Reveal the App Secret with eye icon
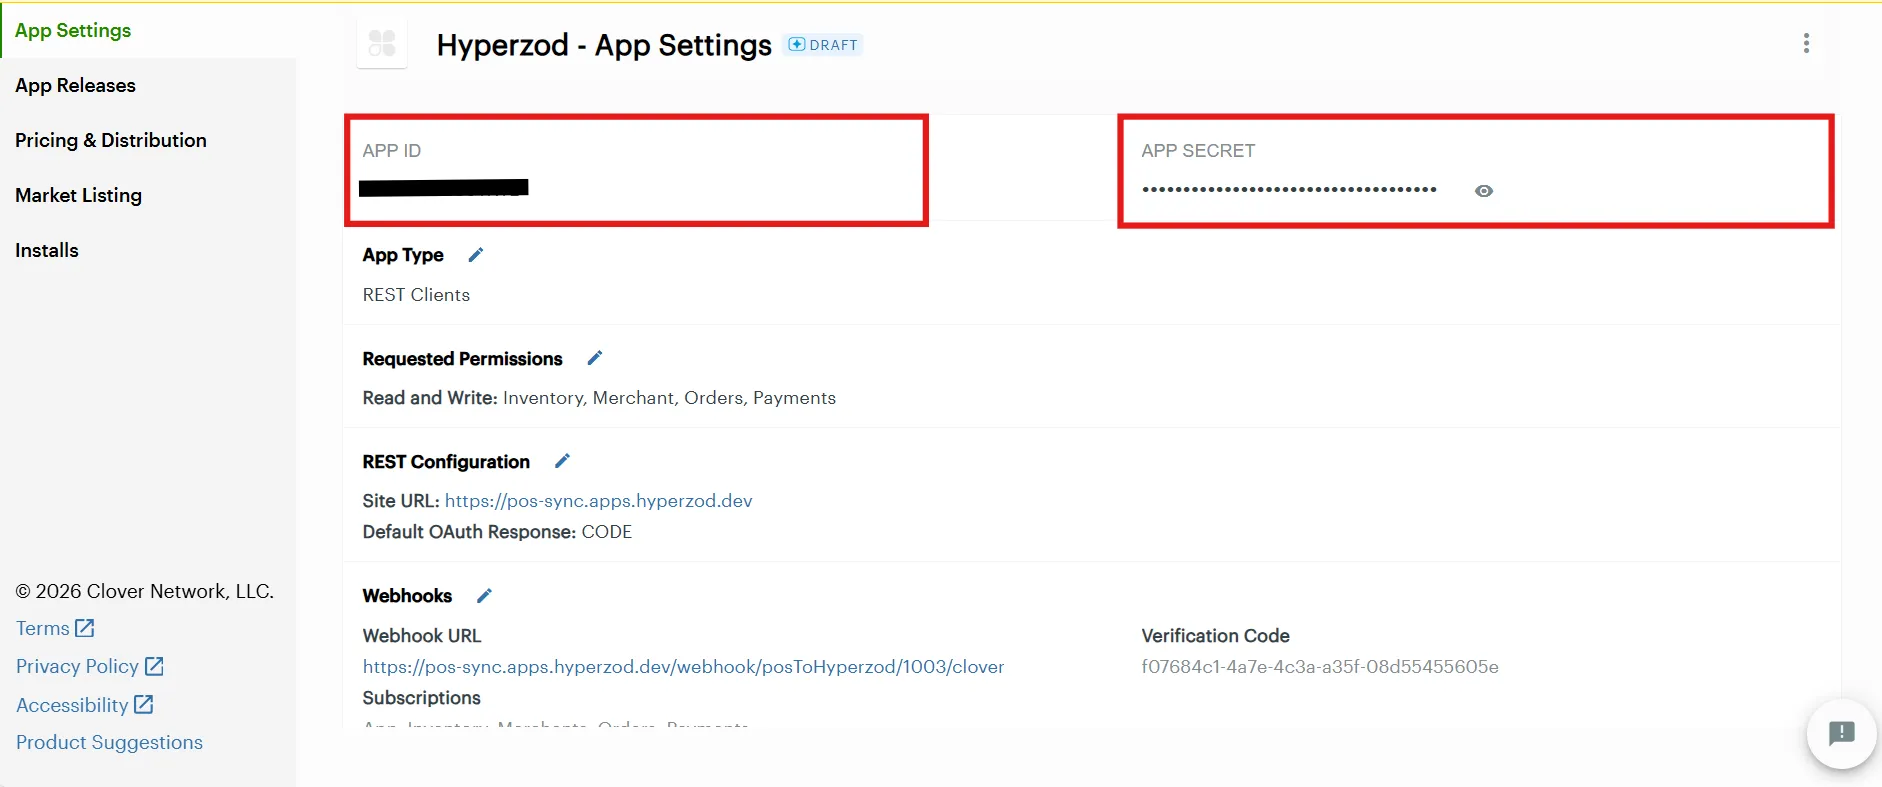Screen dimensions: 1882x787 pos(1484,191)
